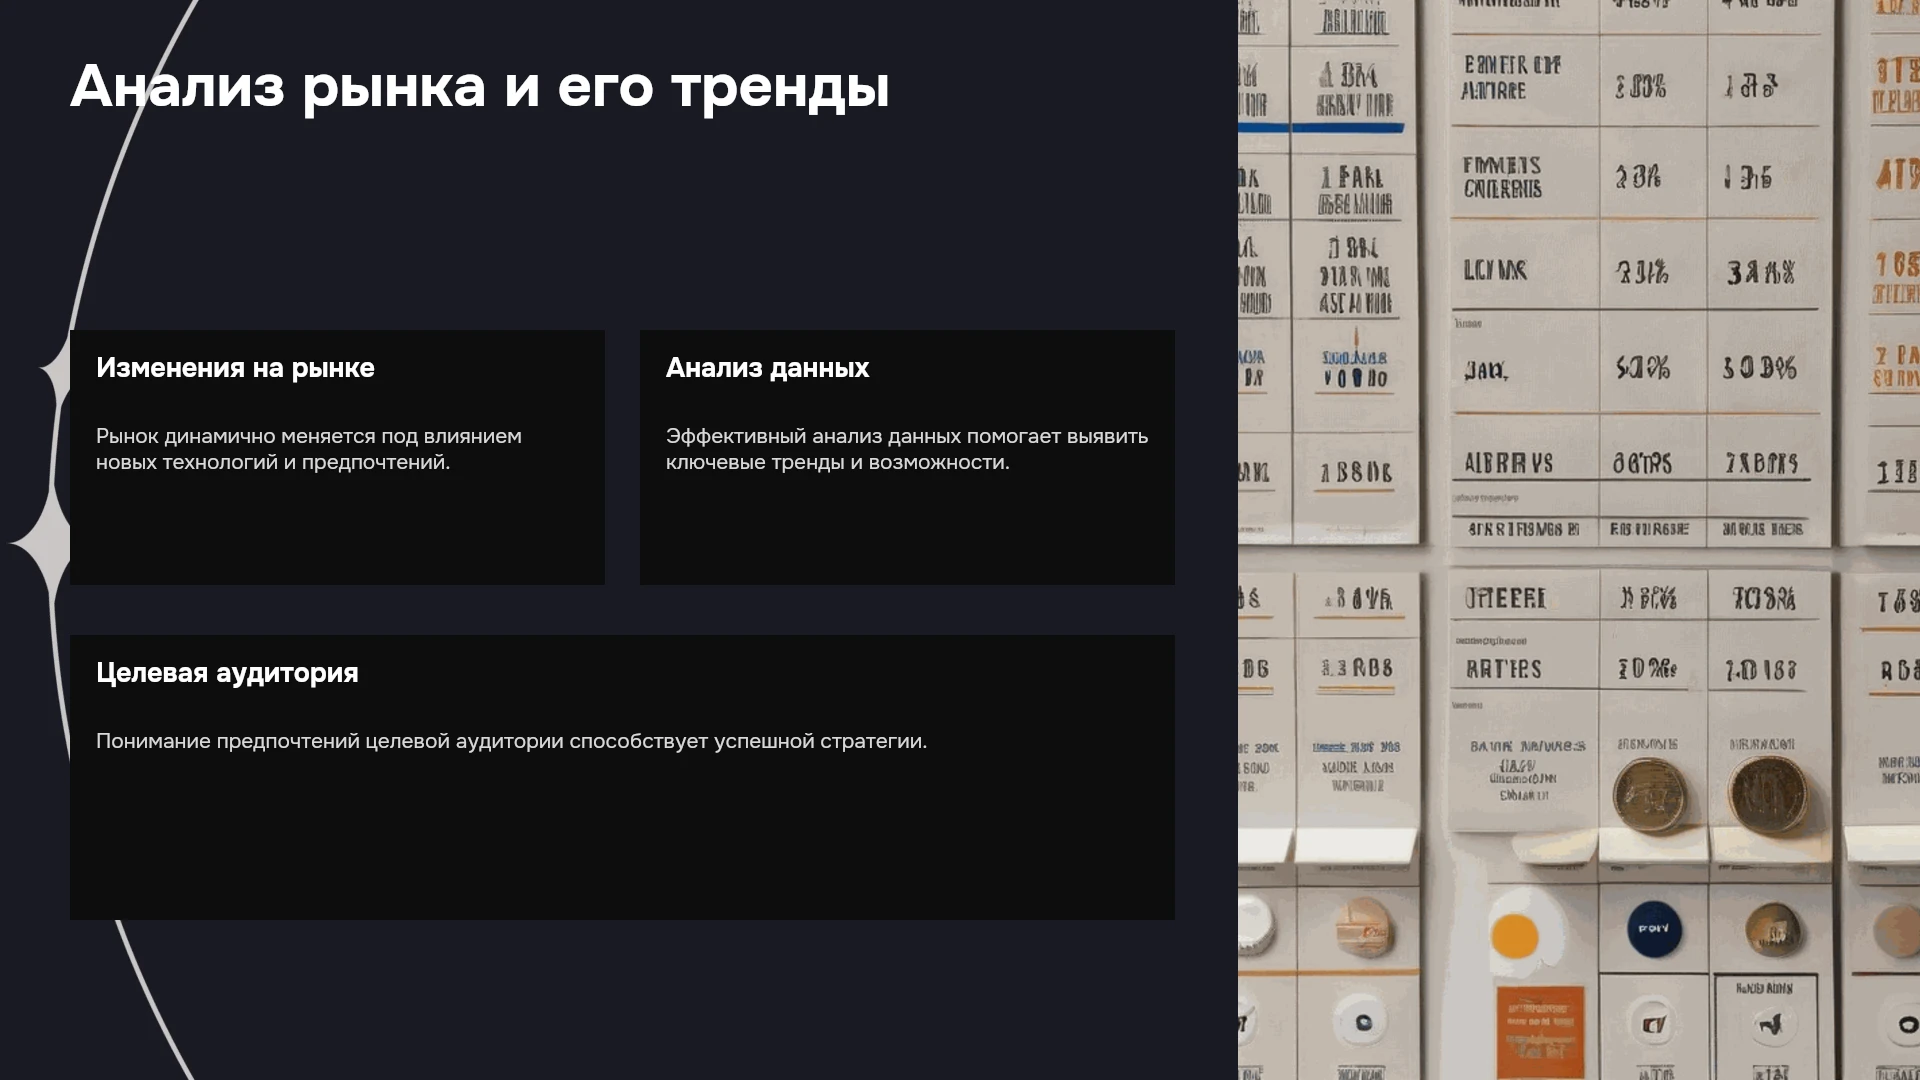Select the 'Анализ данных' card heading

point(767,368)
